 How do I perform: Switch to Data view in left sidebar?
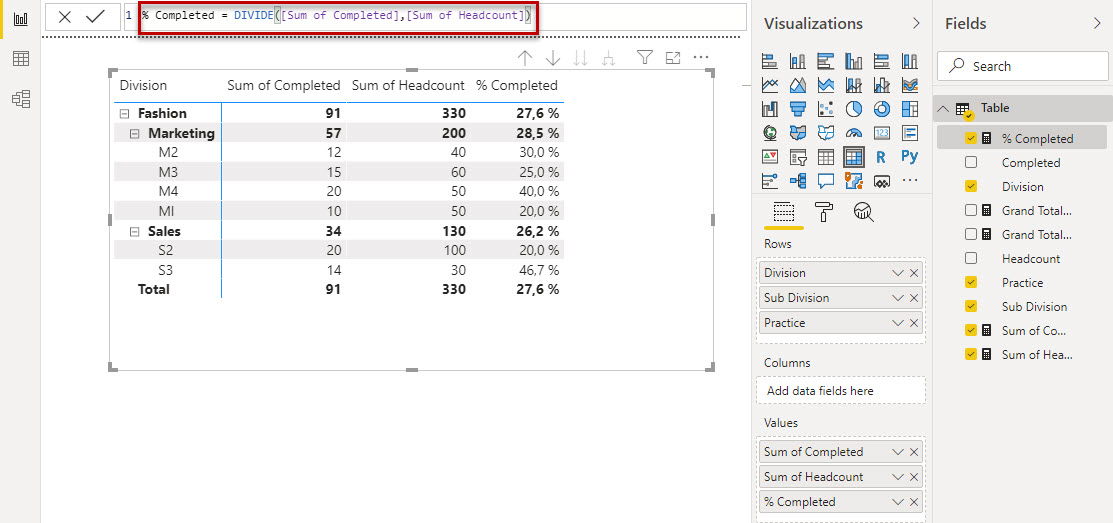click(x=21, y=59)
